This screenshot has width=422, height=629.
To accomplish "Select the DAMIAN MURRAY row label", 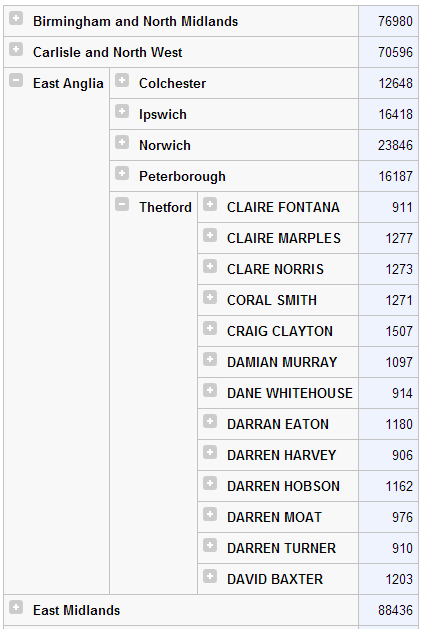I will coord(282,362).
